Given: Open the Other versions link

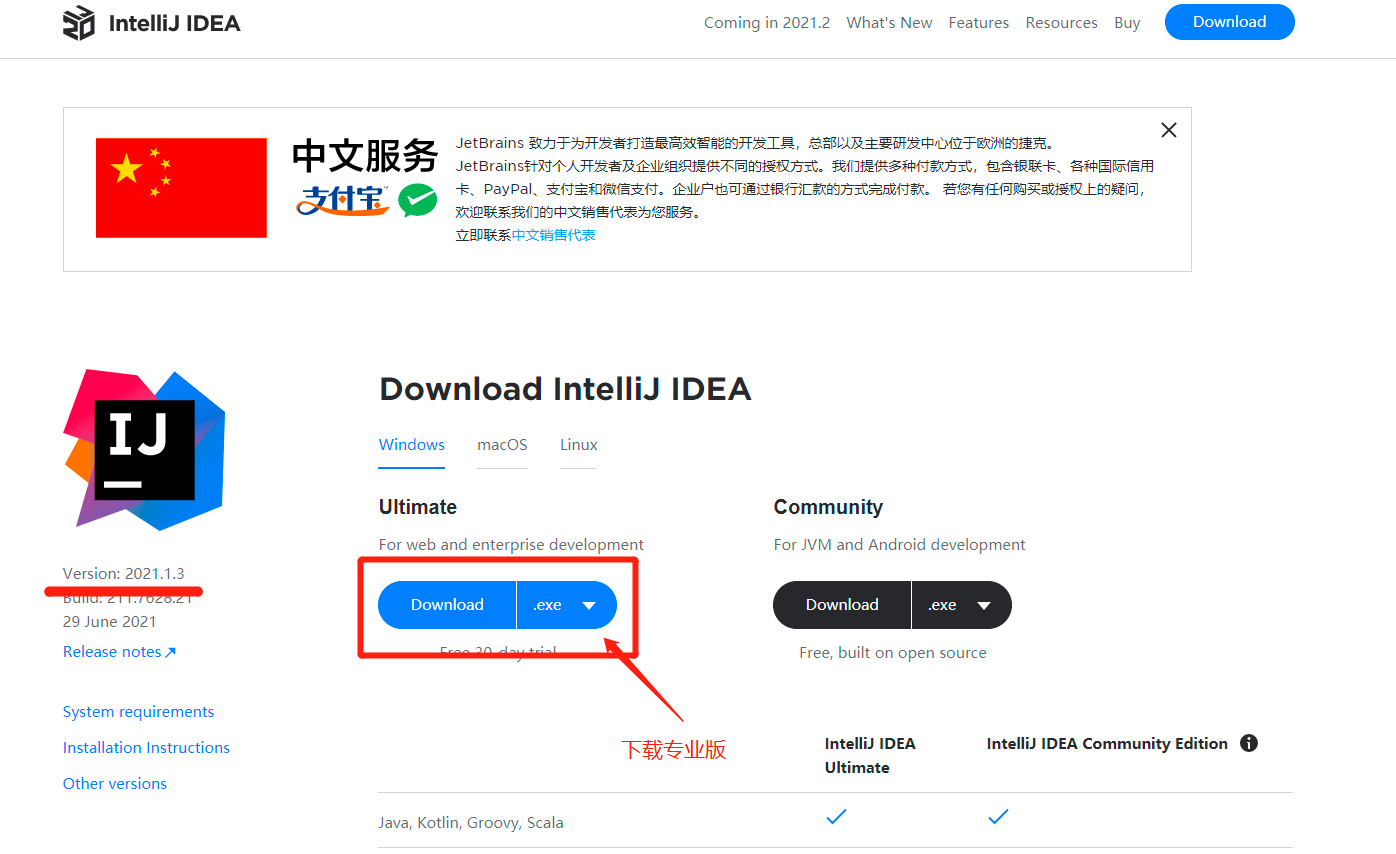Looking at the screenshot, I should pyautogui.click(x=115, y=784).
